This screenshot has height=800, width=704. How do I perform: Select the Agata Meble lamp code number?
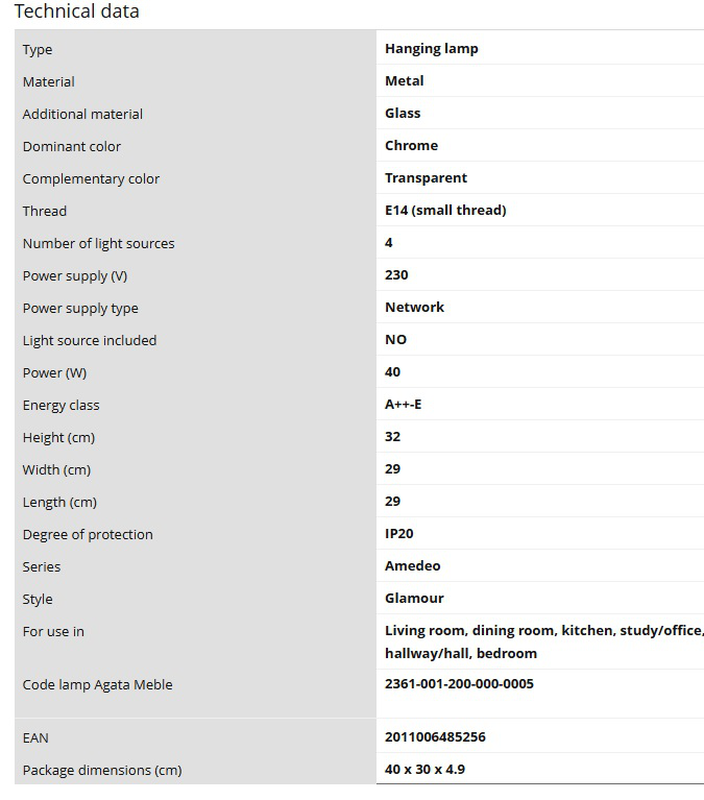tap(459, 684)
